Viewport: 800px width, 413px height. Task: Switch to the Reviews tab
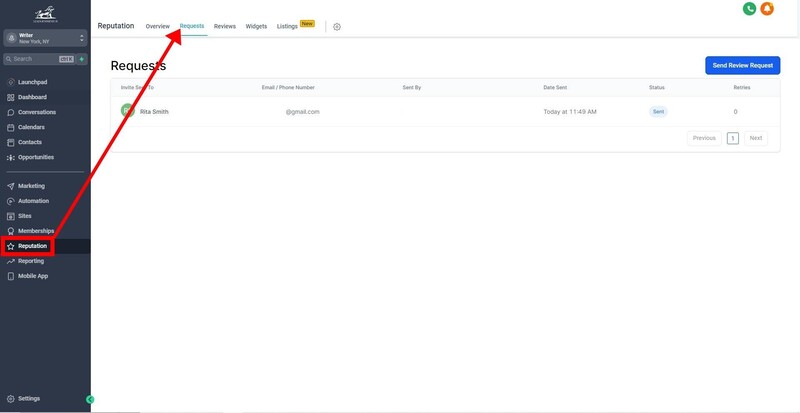224,27
